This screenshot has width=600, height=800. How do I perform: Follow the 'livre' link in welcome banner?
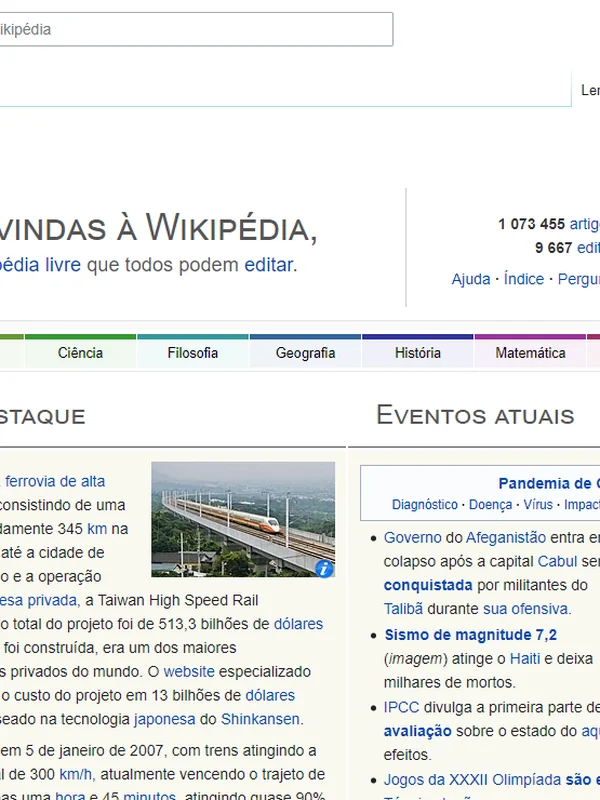pyautogui.click(x=63, y=265)
